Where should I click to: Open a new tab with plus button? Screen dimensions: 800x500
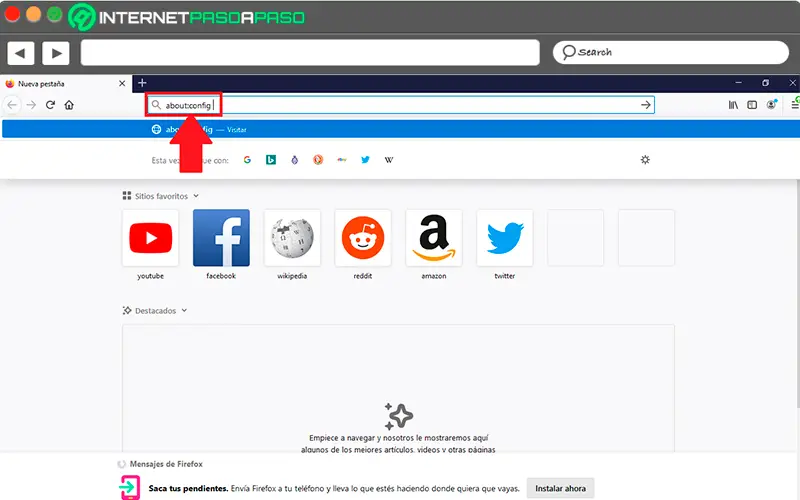[x=142, y=83]
